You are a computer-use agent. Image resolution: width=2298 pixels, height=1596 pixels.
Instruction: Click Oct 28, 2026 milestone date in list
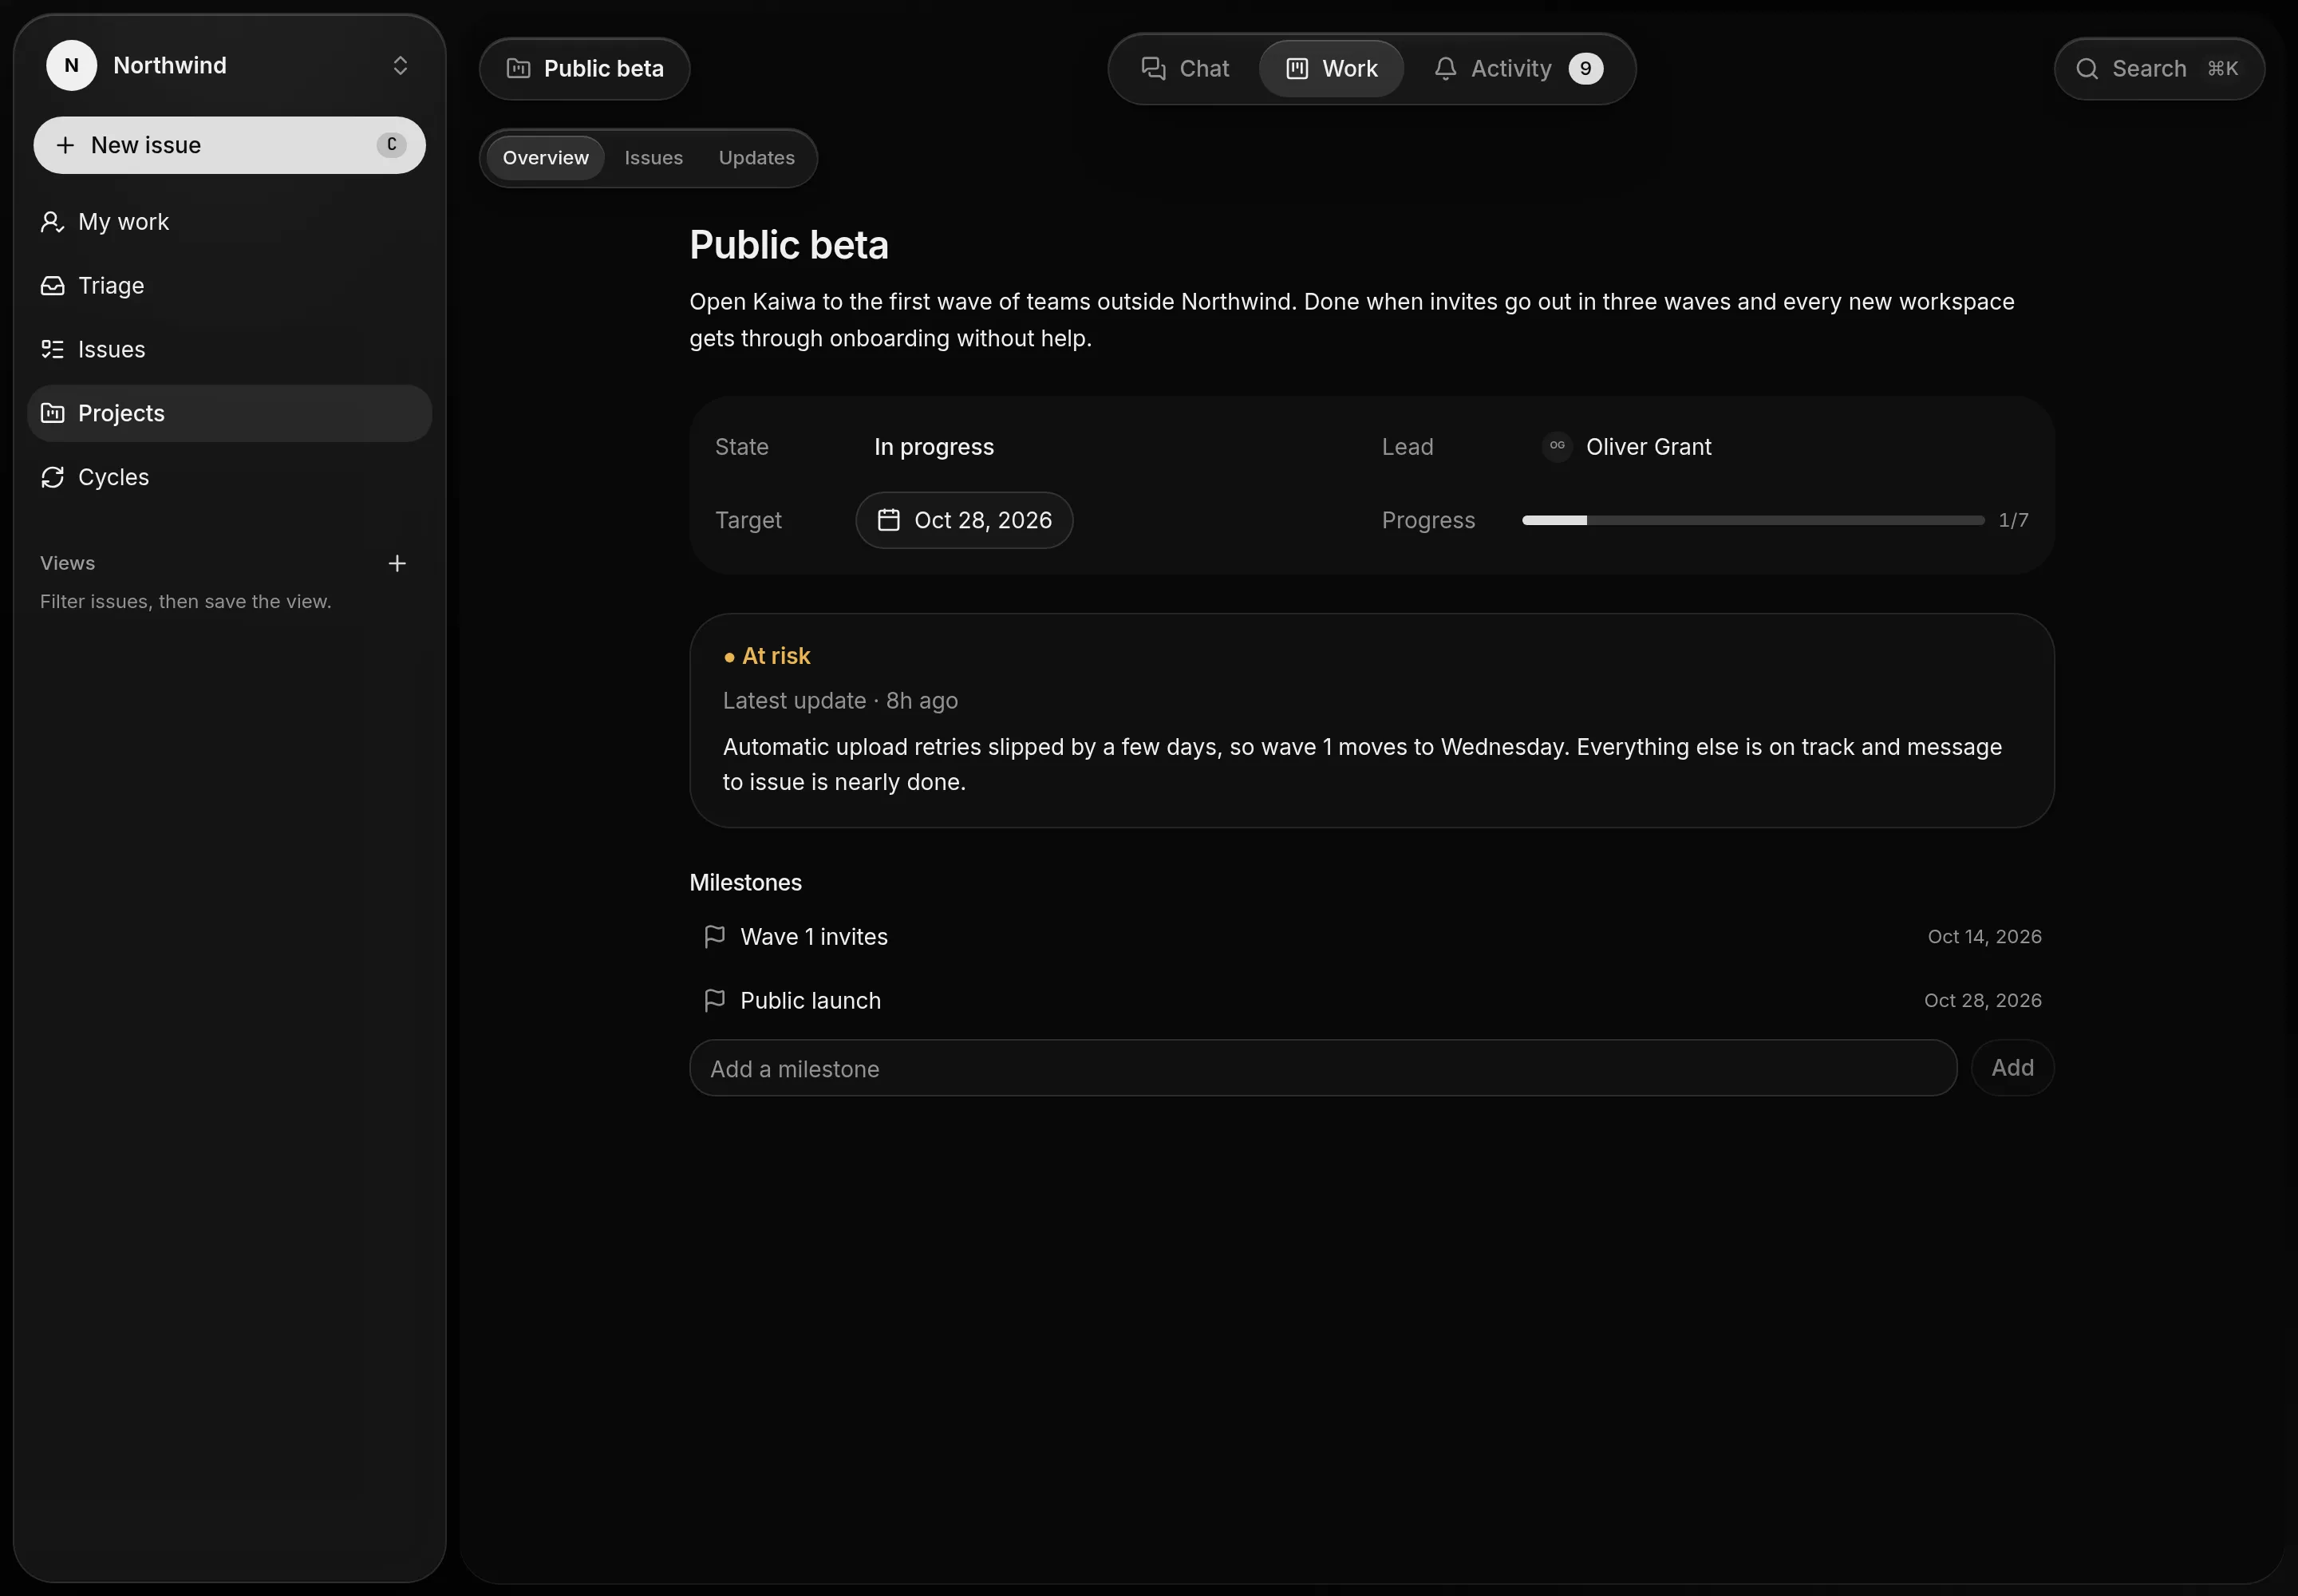tap(1982, 1001)
